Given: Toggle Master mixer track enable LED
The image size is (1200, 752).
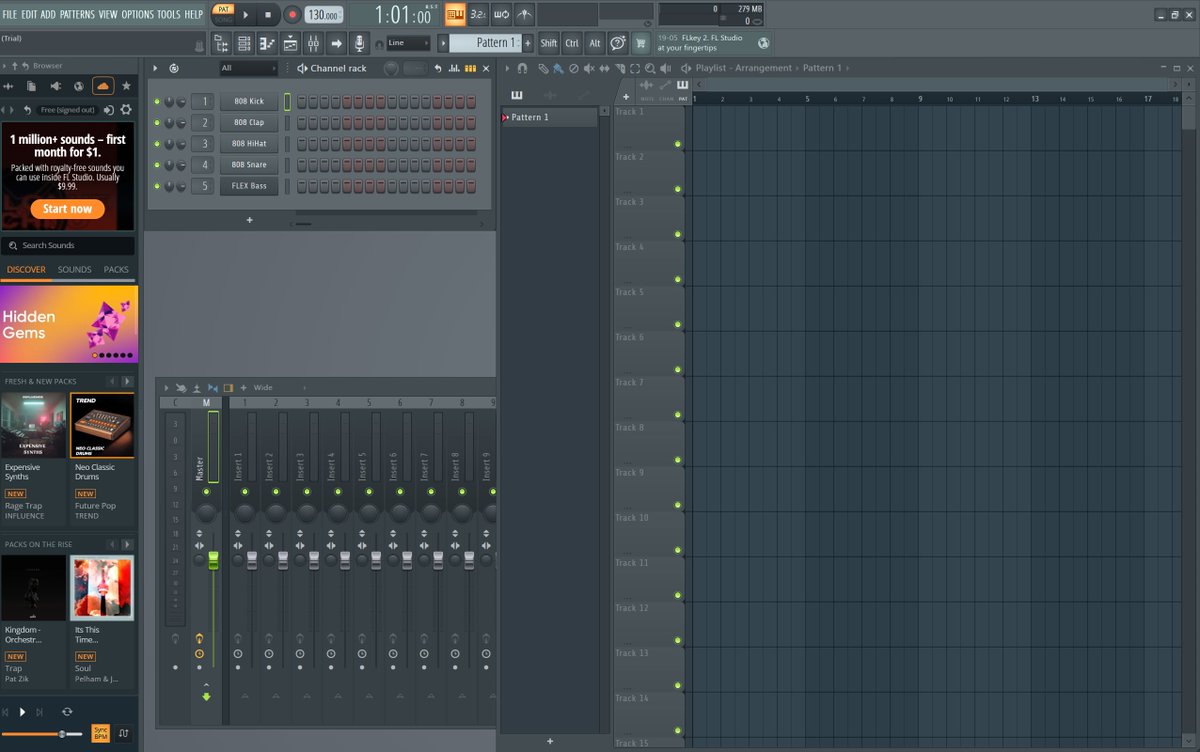Looking at the screenshot, I should (x=206, y=492).
